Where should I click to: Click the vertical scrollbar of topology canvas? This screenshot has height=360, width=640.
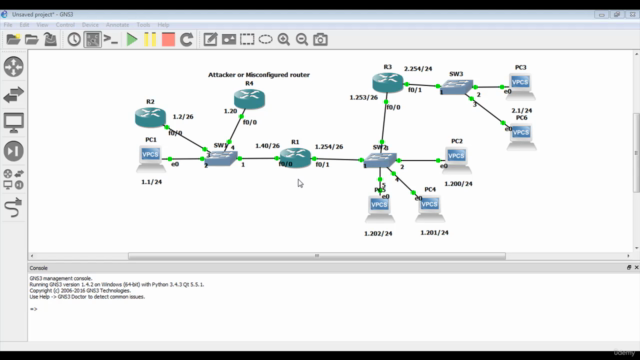(636, 152)
